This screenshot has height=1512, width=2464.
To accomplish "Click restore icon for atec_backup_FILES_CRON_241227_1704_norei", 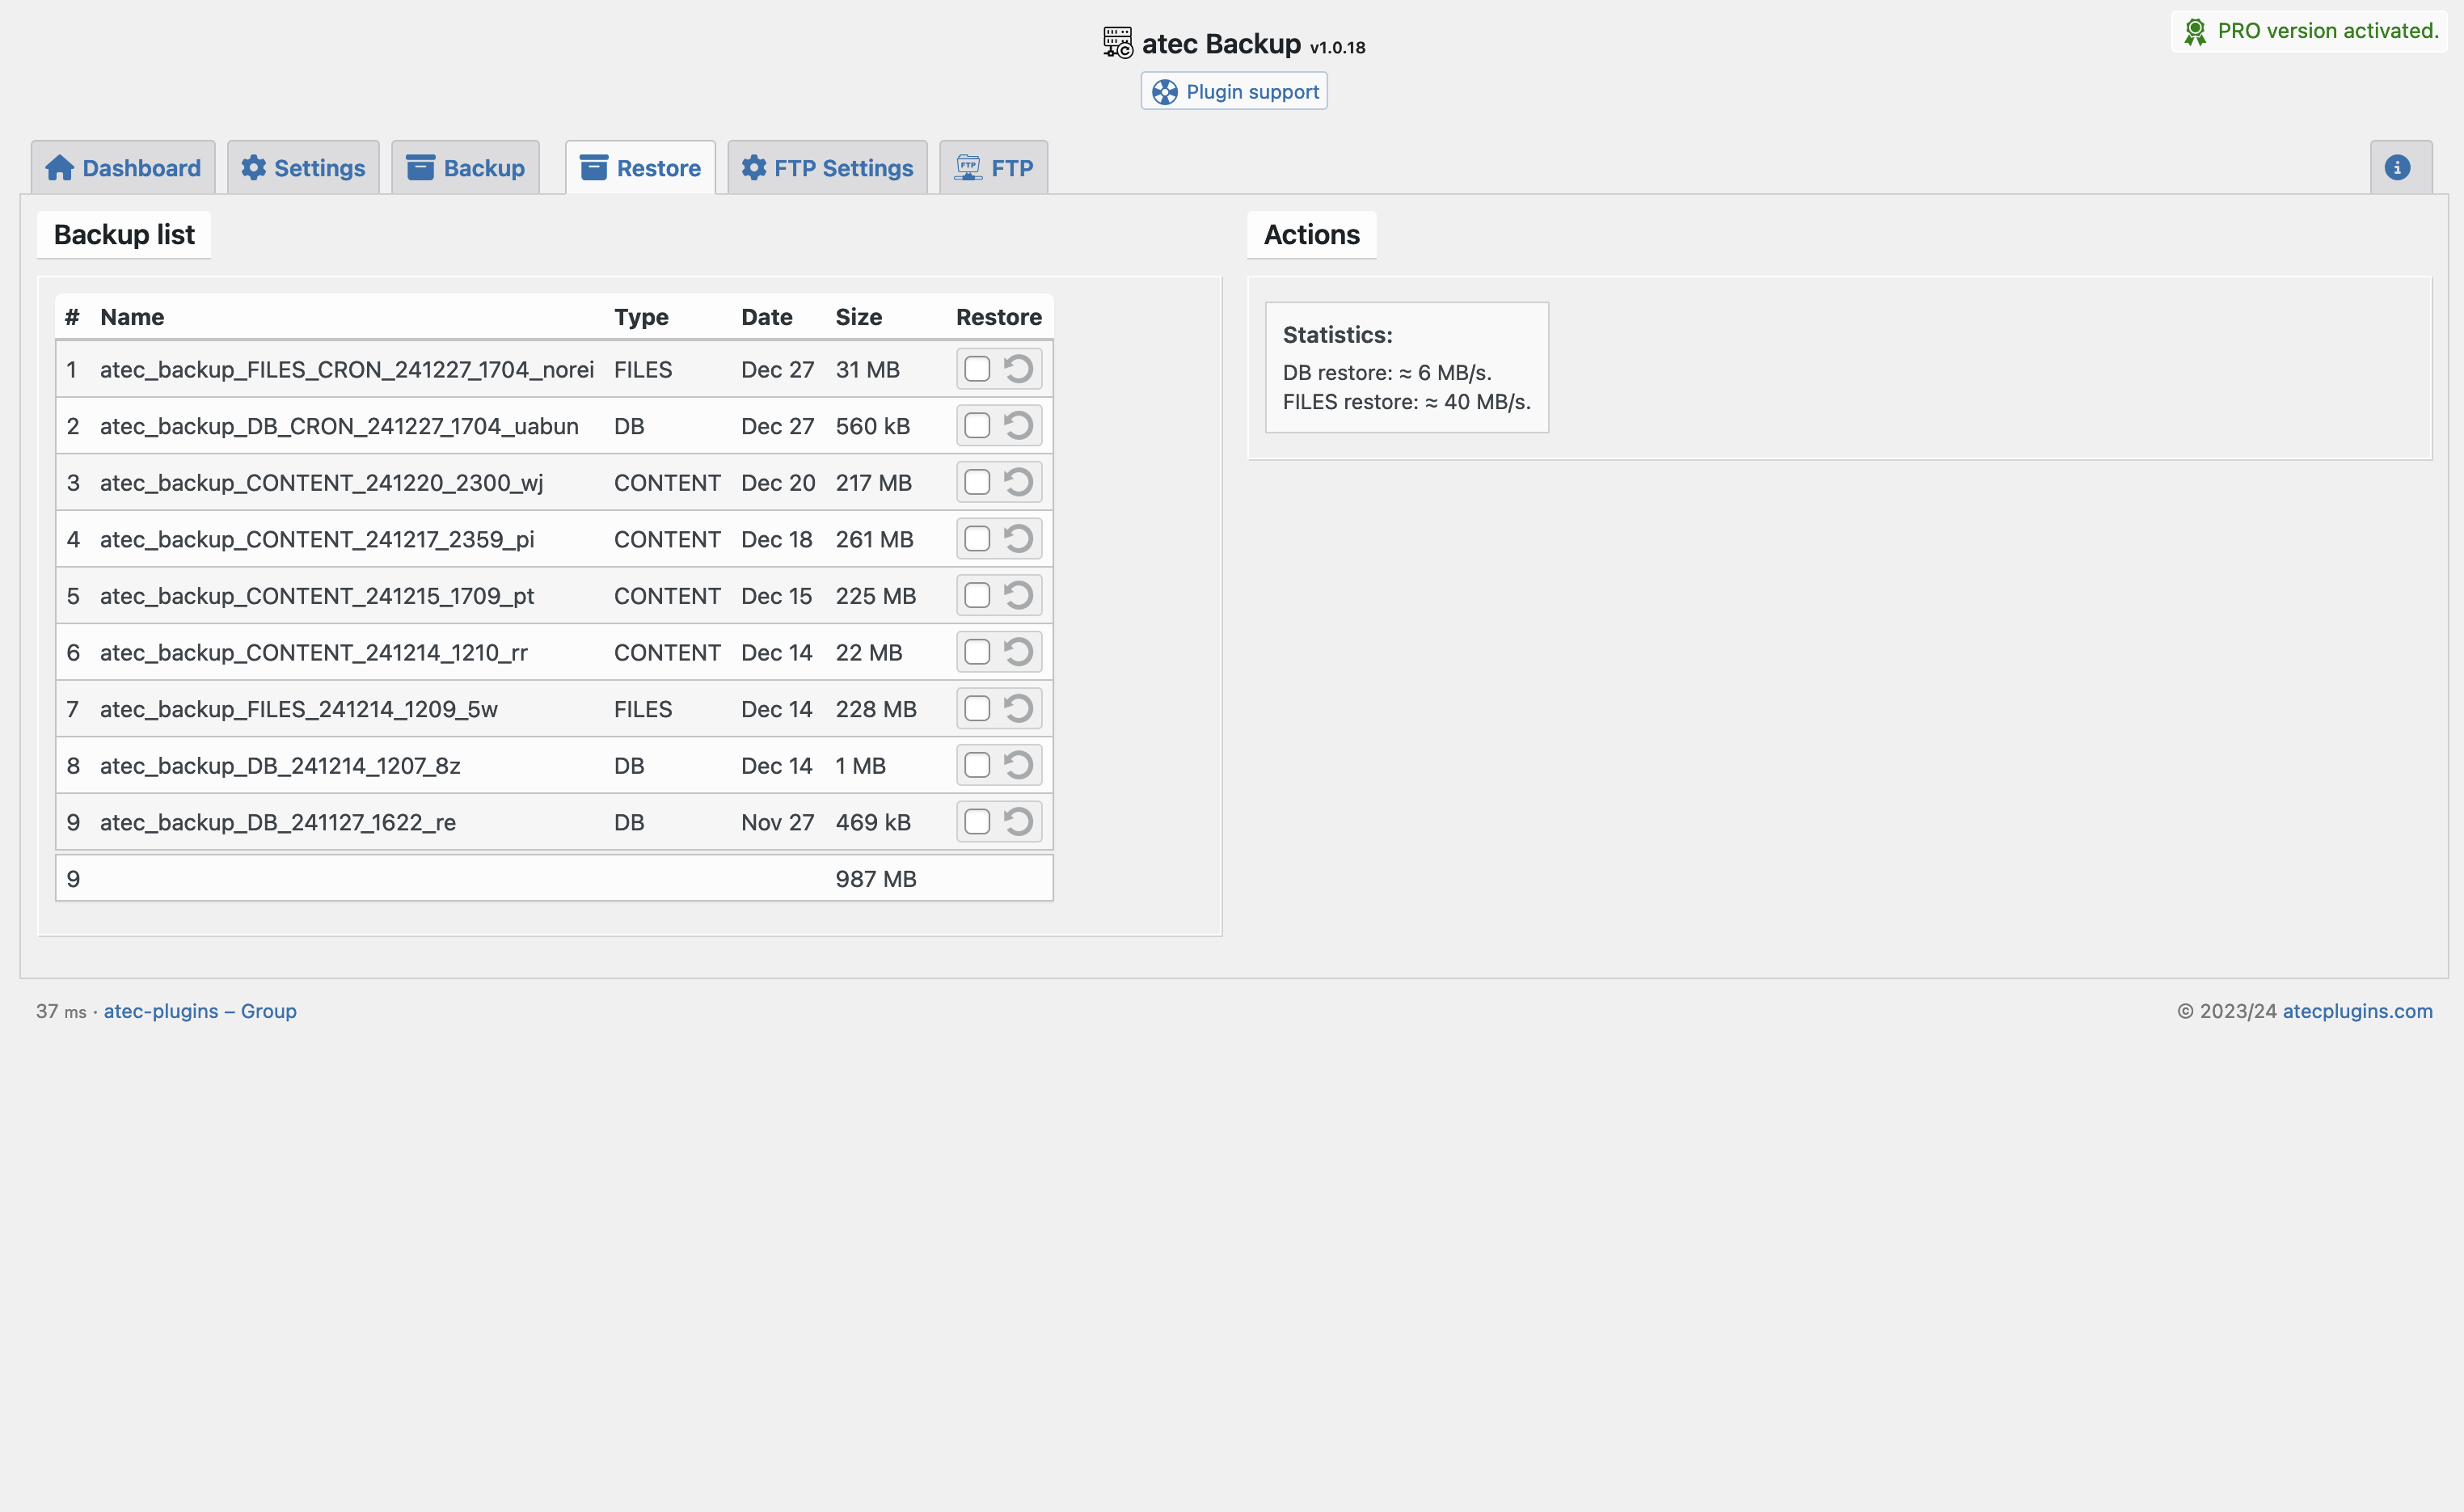I will pyautogui.click(x=1018, y=369).
